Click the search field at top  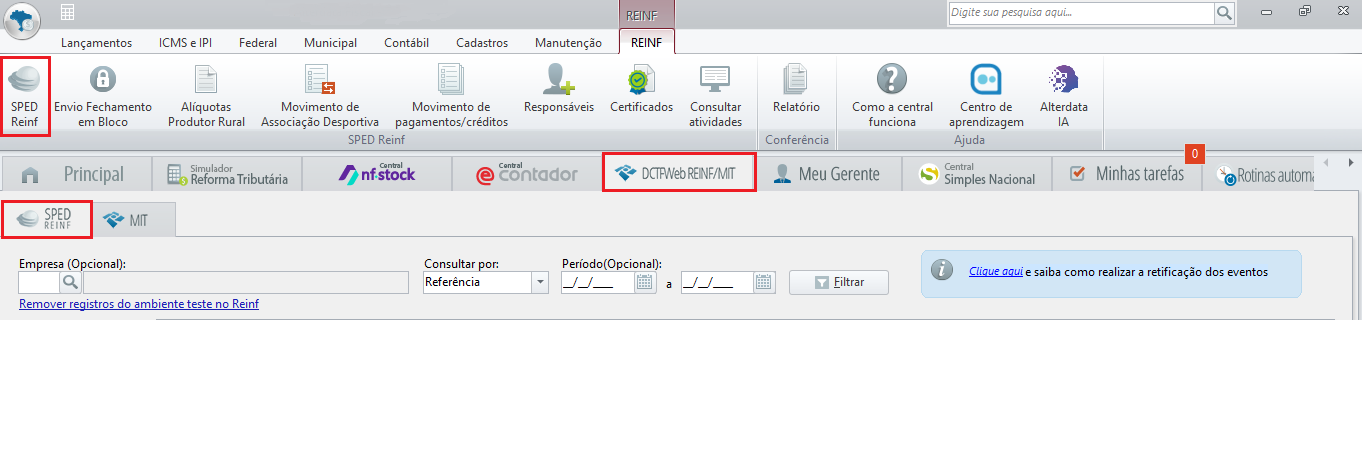tap(1081, 13)
